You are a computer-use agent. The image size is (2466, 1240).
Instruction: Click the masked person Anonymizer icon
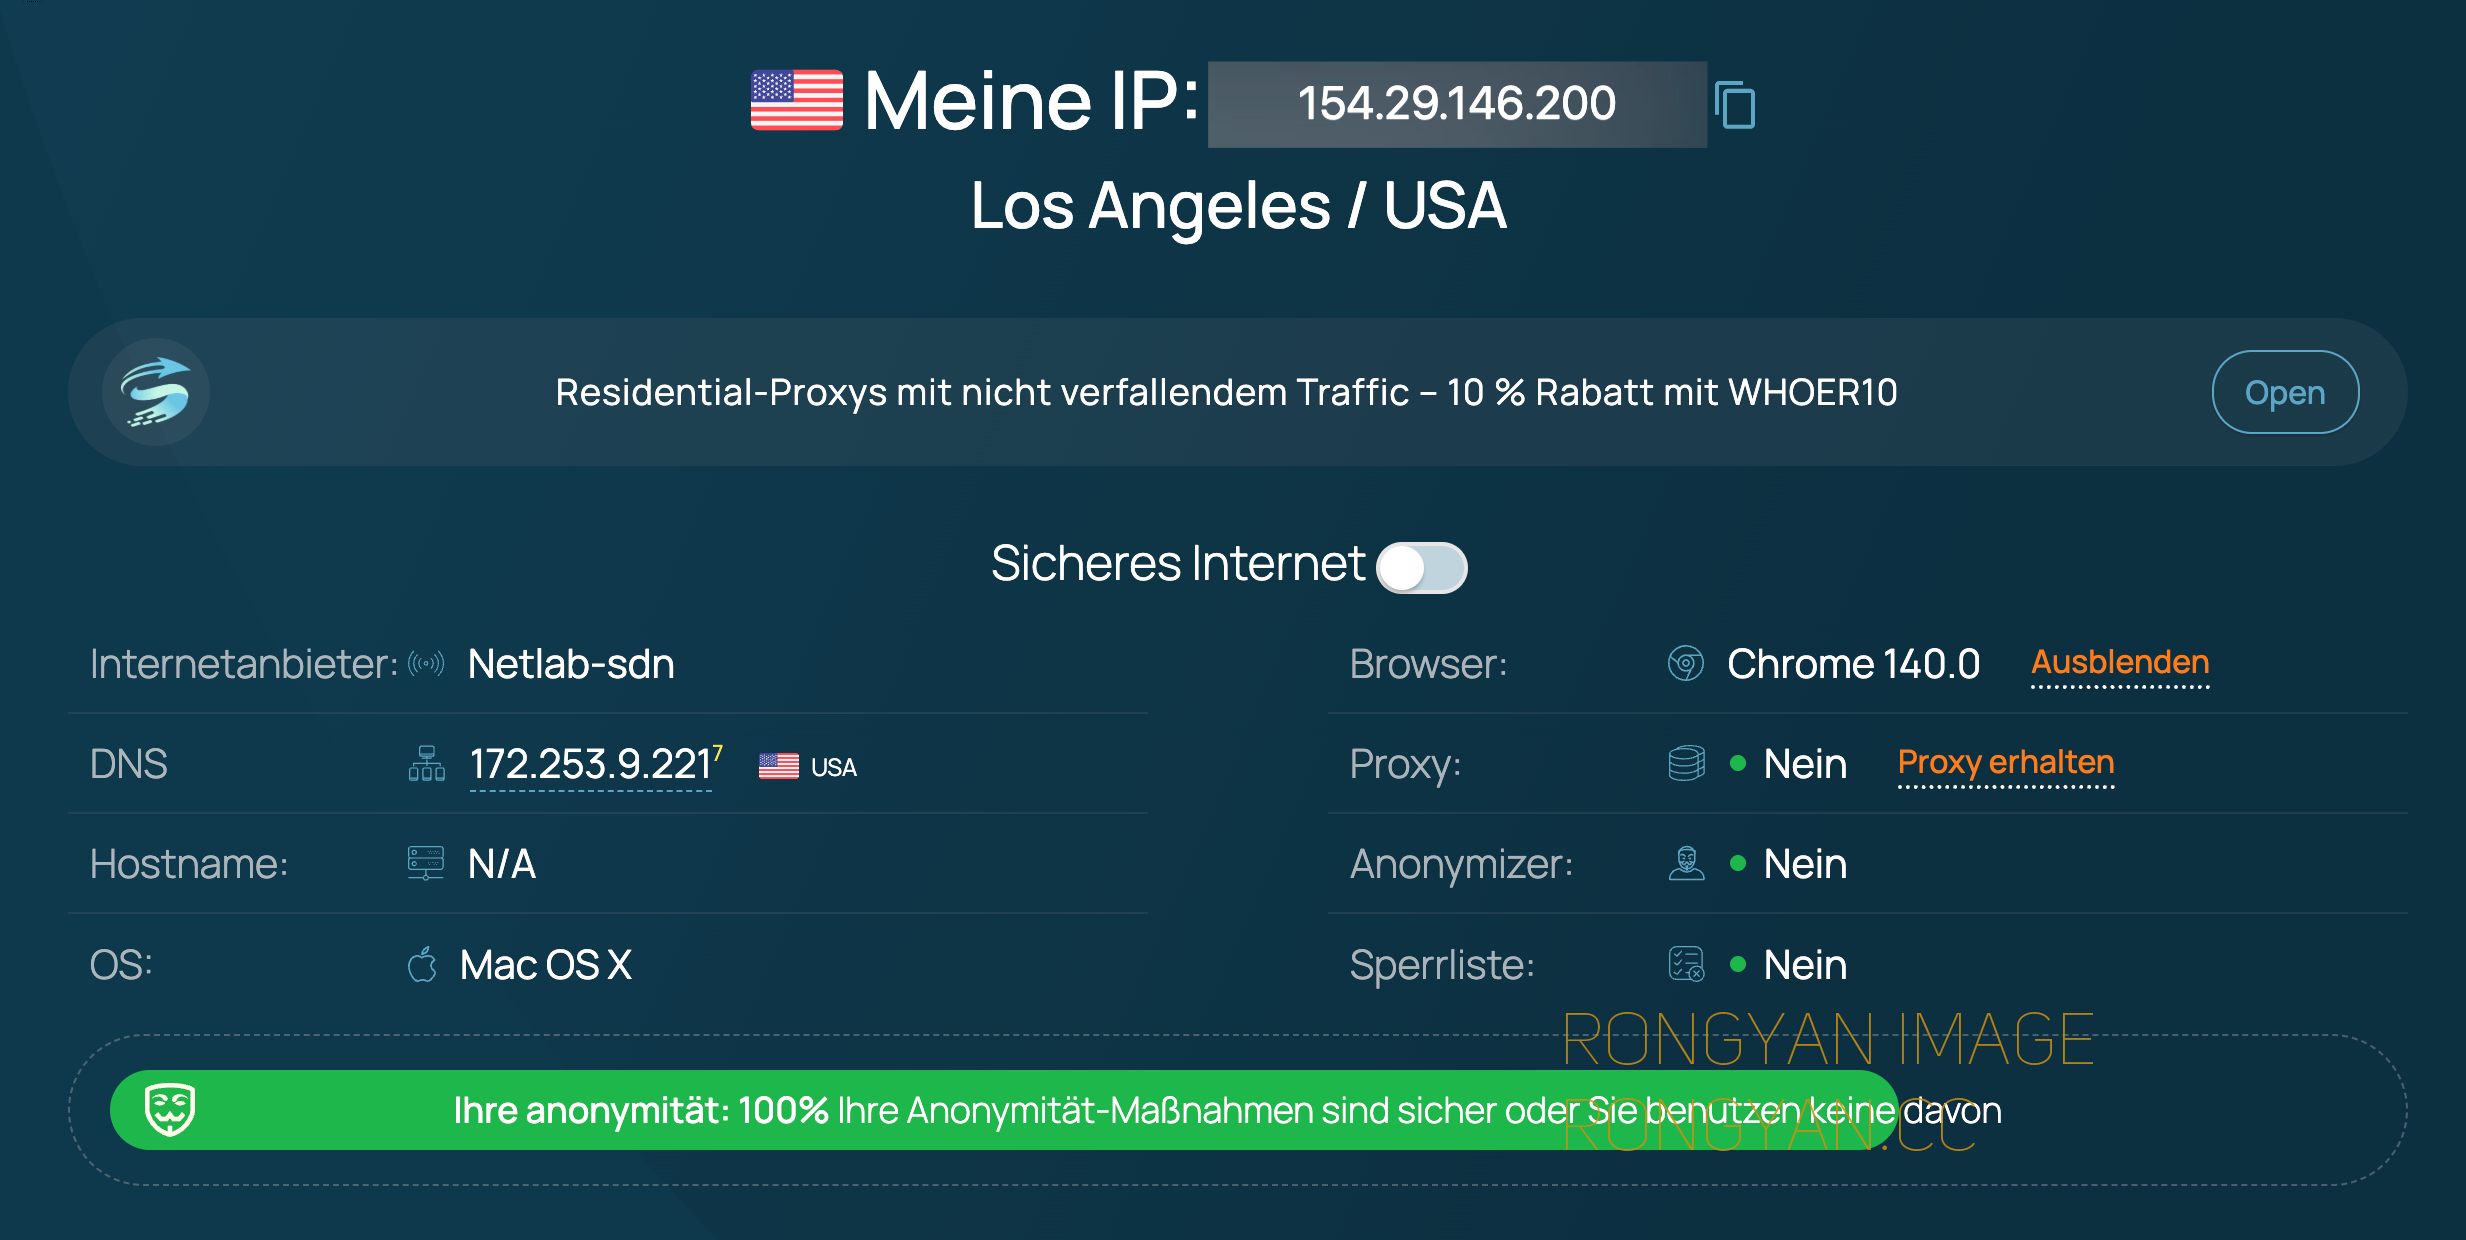pos(1686,864)
